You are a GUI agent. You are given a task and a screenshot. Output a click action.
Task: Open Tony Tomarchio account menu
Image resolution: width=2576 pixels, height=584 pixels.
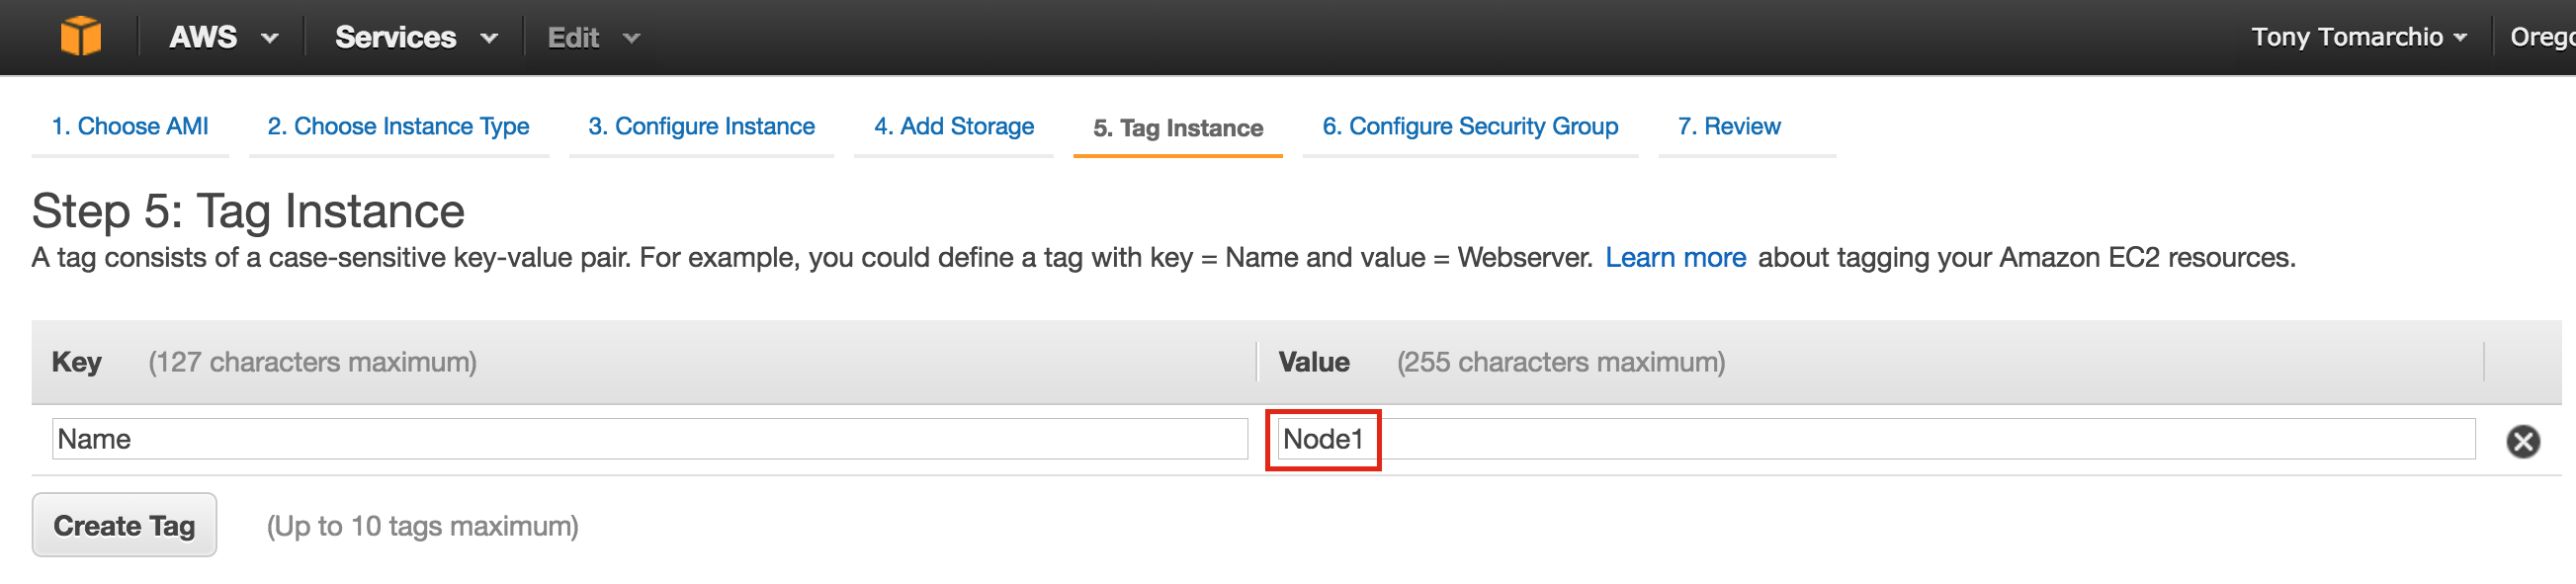tap(2358, 37)
